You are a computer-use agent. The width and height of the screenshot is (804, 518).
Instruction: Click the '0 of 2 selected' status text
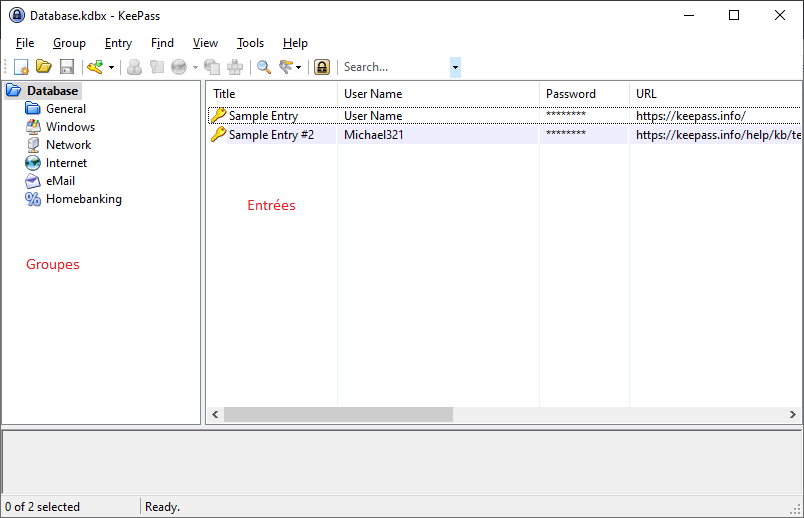coord(43,507)
